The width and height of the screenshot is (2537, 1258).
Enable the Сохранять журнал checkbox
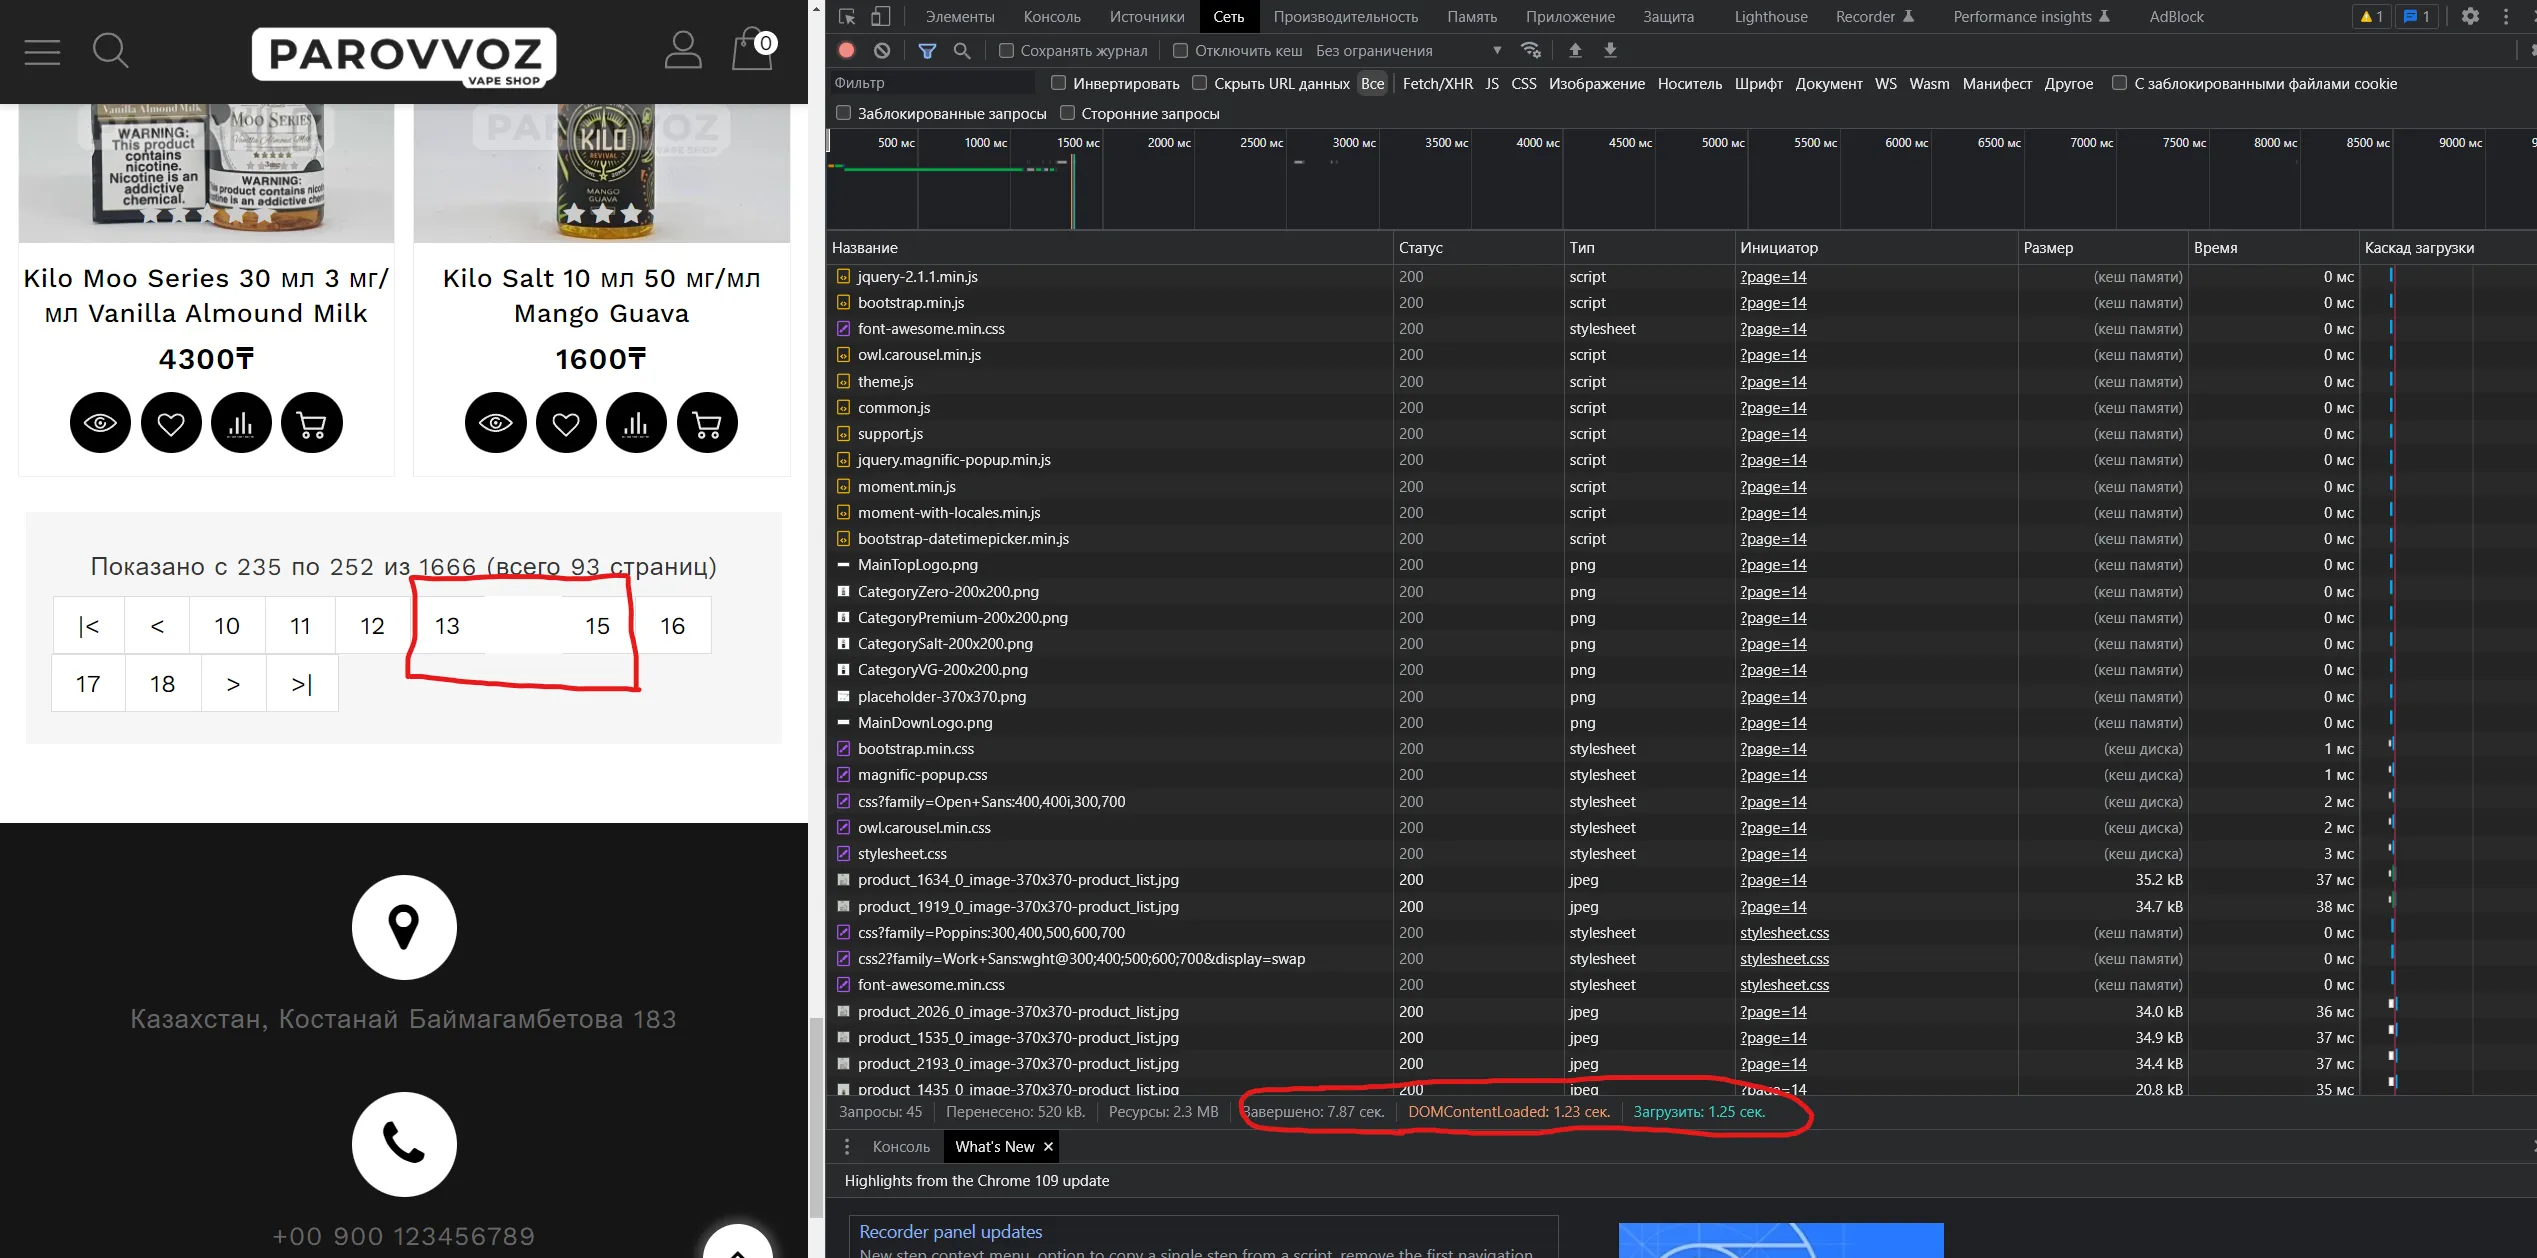click(1006, 50)
